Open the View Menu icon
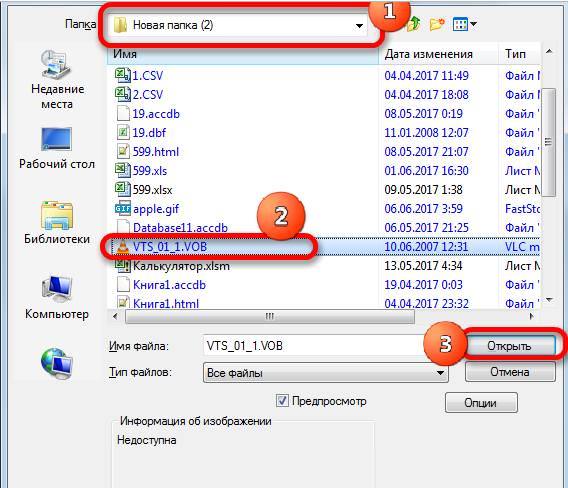The height and width of the screenshot is (488, 568). [x=460, y=25]
